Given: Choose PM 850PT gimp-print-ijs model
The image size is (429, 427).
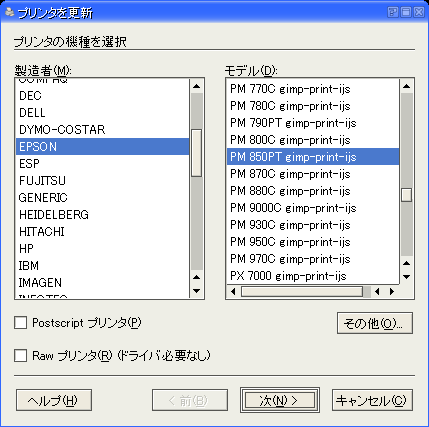Looking at the screenshot, I should 313,157.
